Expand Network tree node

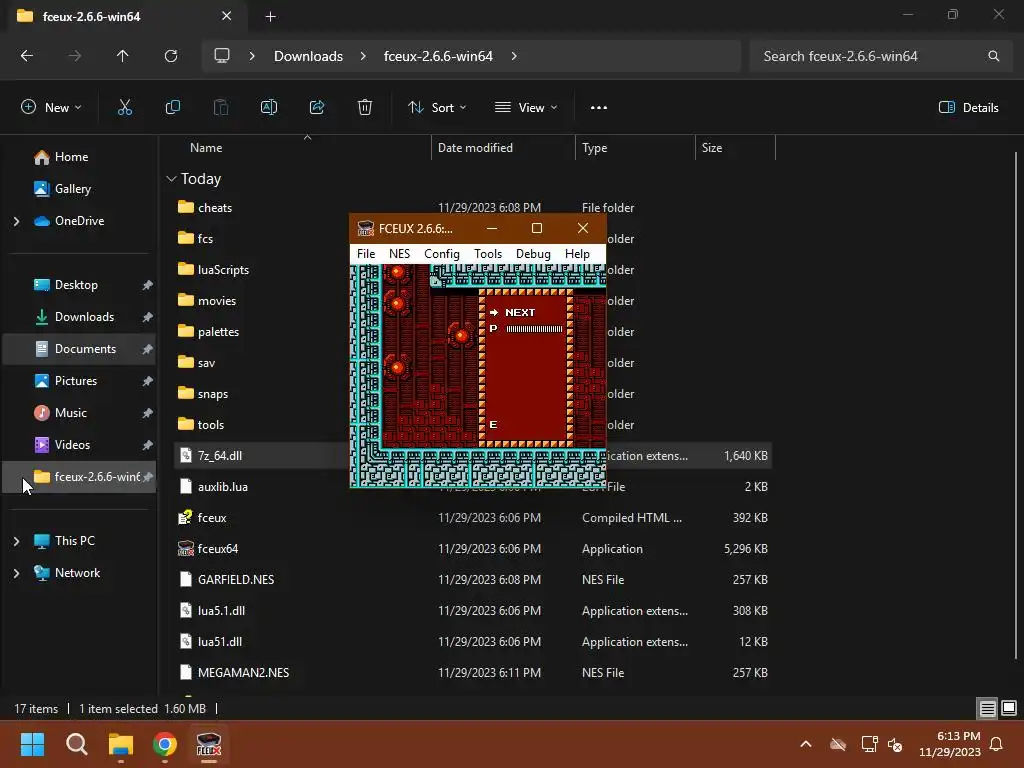pyautogui.click(x=16, y=573)
